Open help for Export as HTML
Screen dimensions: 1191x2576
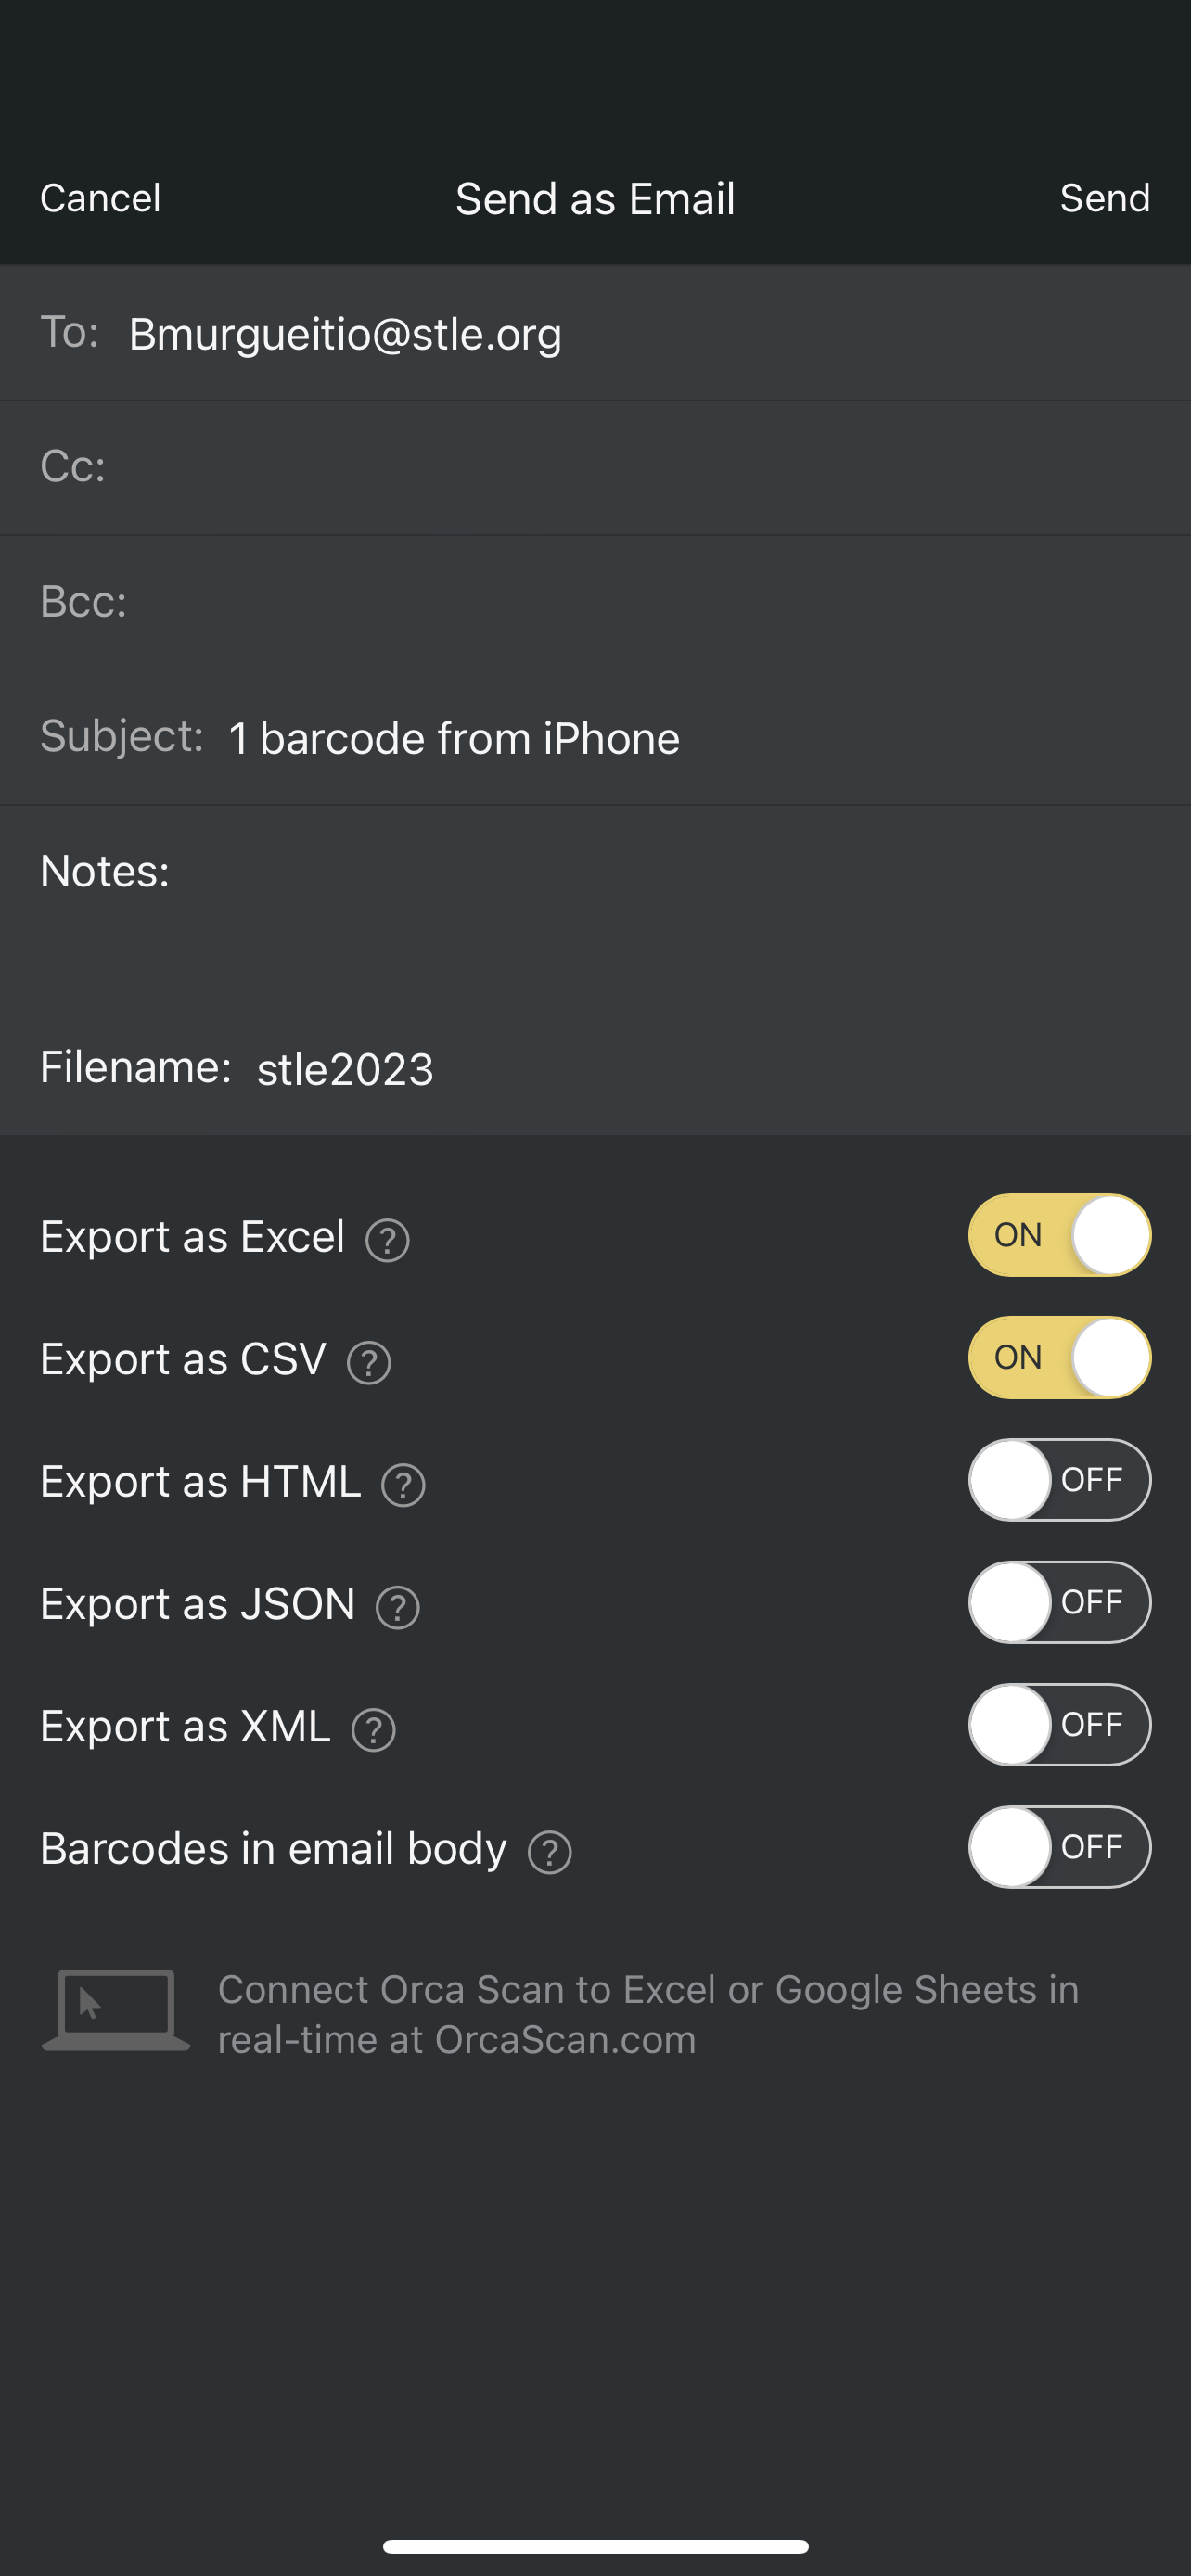tap(404, 1484)
